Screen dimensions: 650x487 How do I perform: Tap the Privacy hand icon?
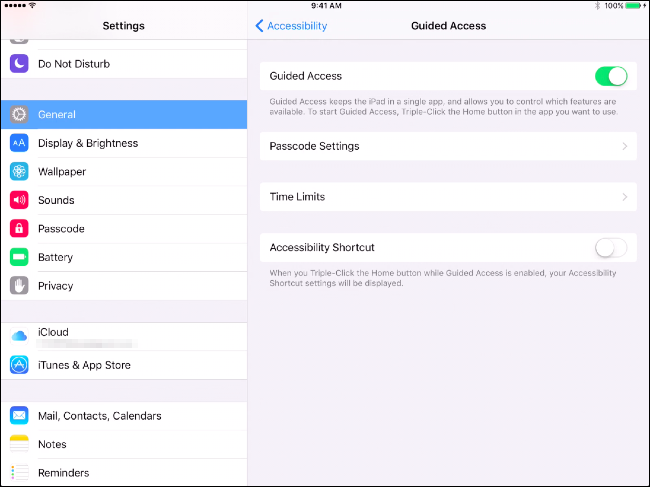coord(19,286)
